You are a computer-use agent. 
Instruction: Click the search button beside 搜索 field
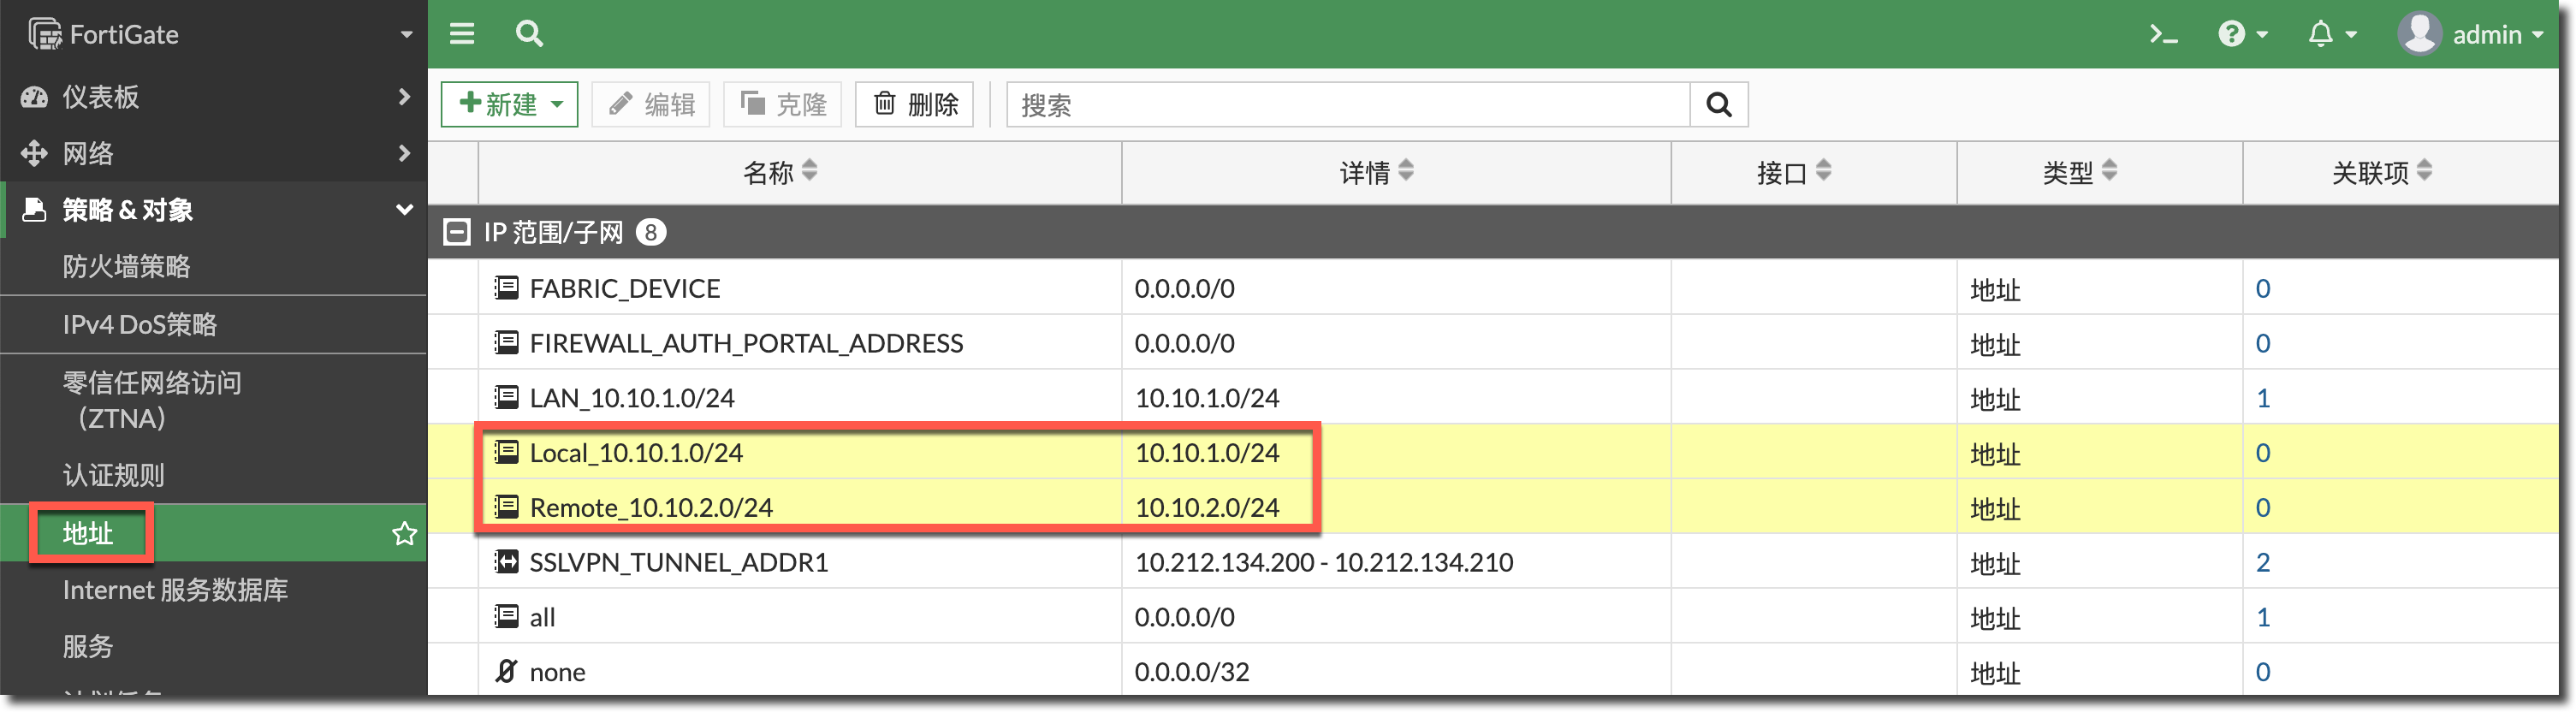[1718, 104]
